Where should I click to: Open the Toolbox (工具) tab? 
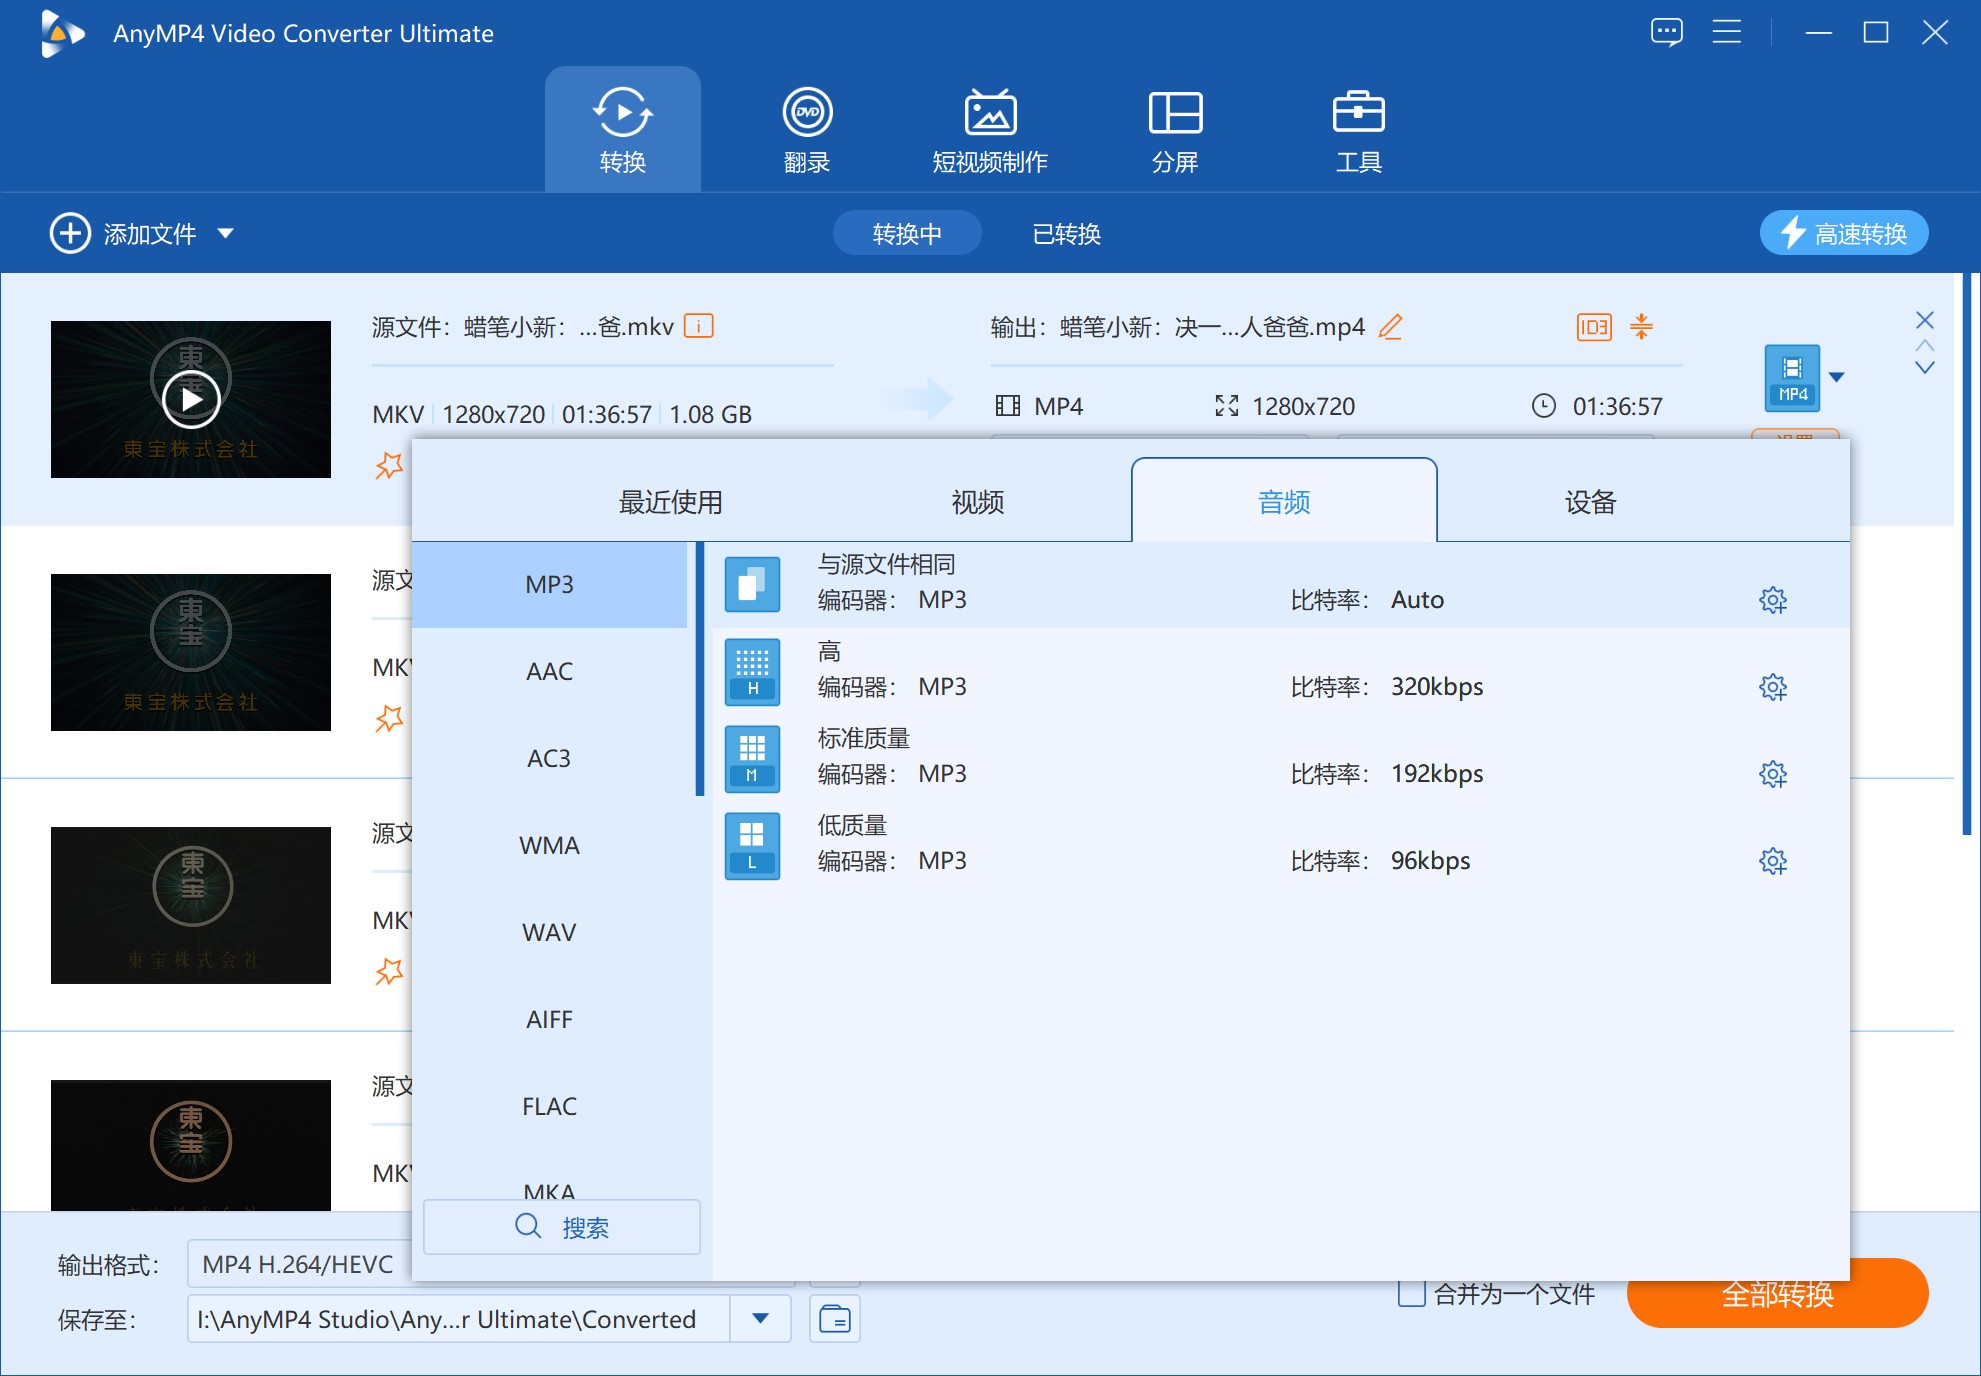1358,130
